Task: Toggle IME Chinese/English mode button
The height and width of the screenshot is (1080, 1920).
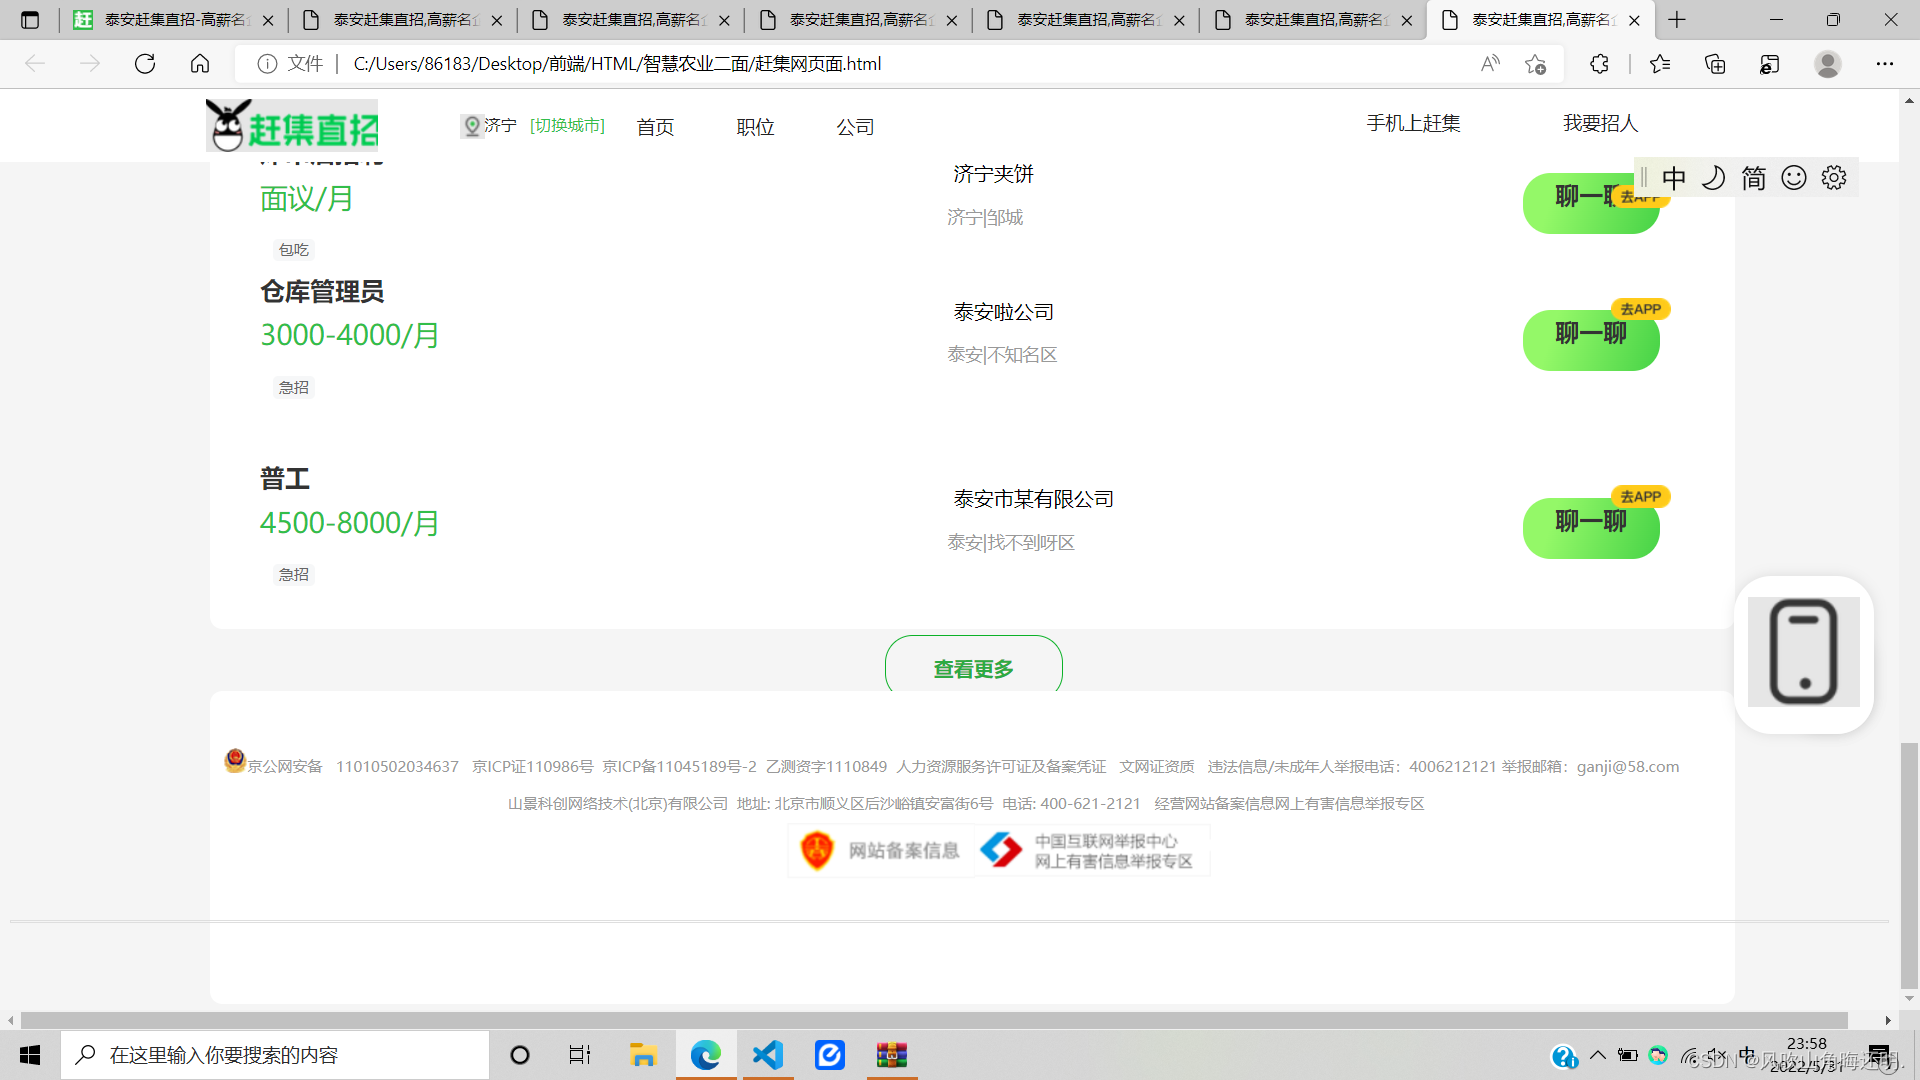Action: coord(1674,178)
